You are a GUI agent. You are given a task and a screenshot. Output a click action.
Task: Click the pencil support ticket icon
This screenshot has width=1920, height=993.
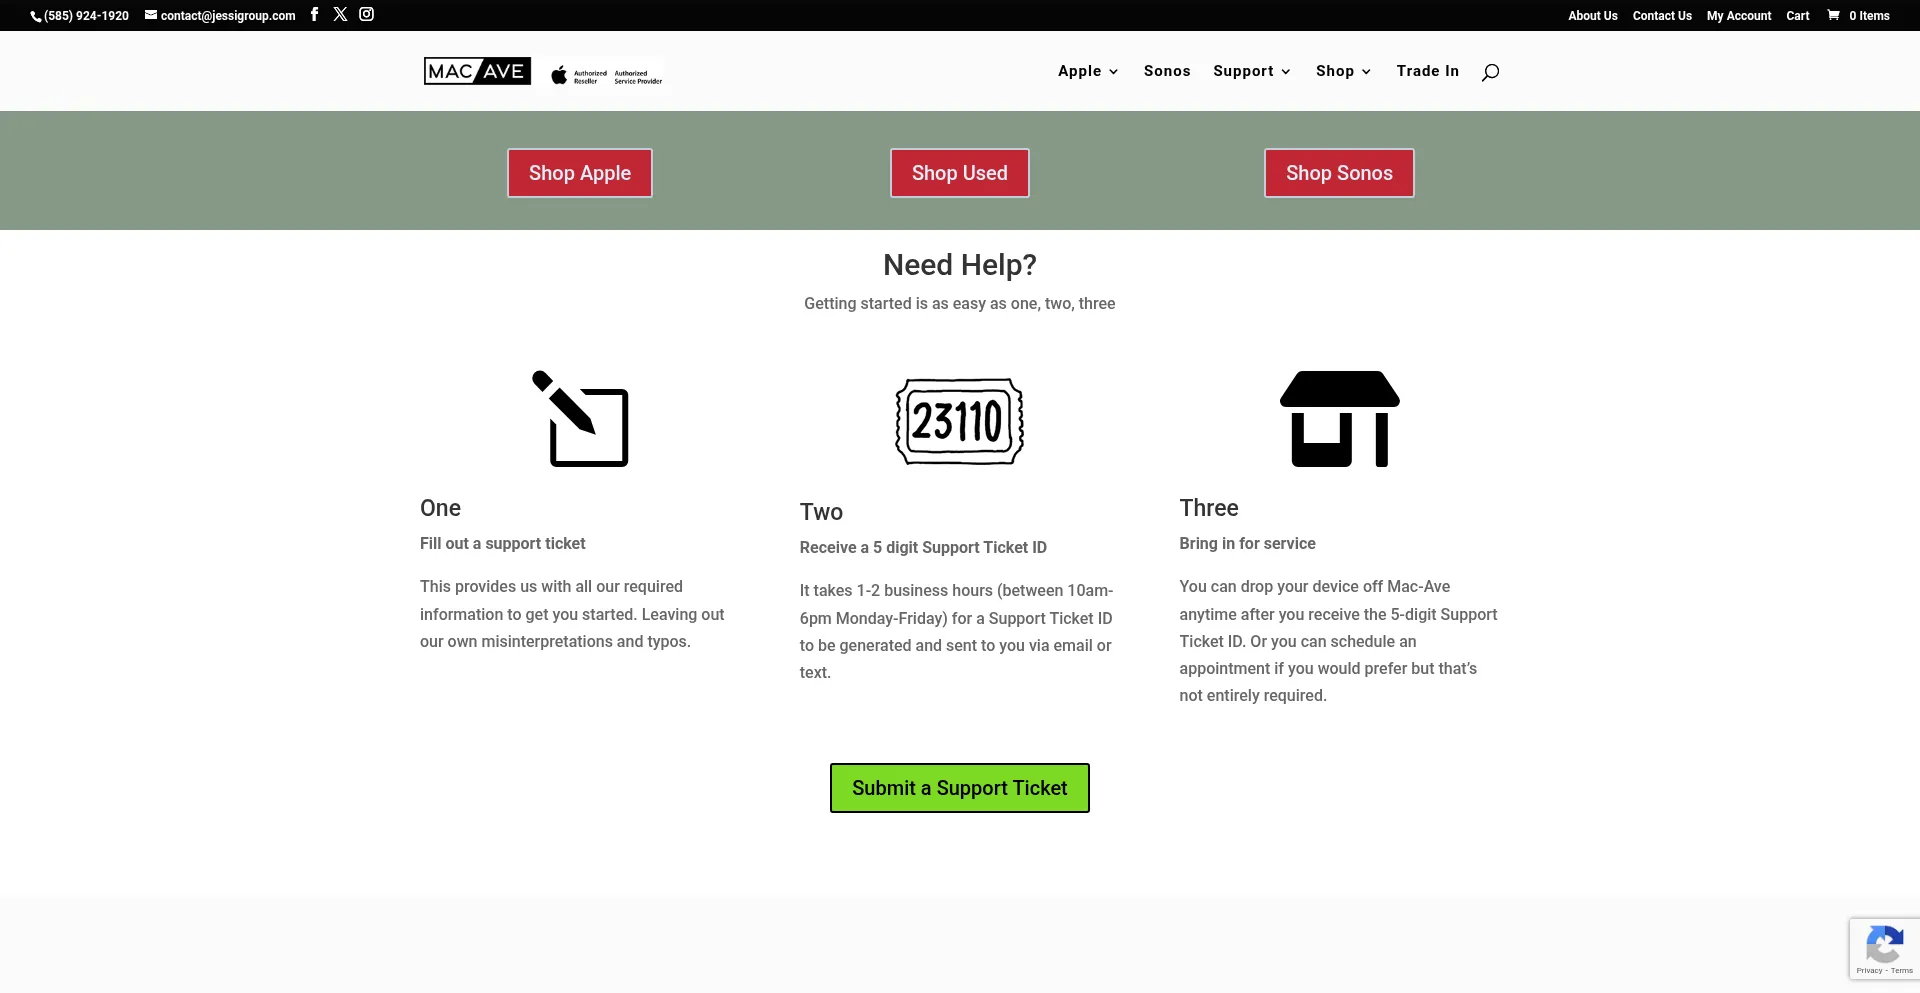(x=580, y=419)
